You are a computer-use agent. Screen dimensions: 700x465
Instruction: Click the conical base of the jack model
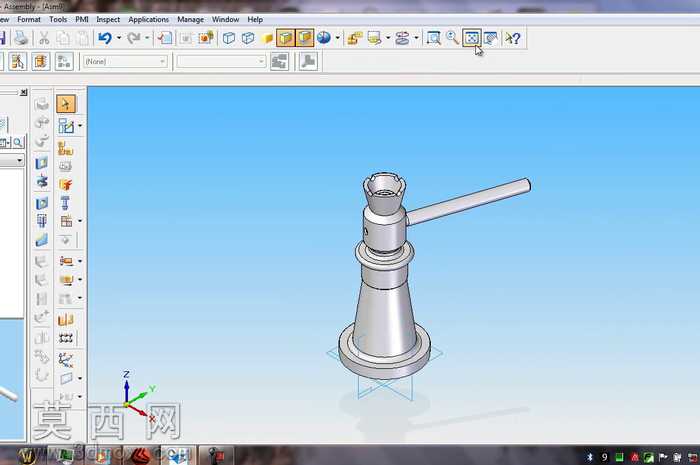click(x=385, y=321)
